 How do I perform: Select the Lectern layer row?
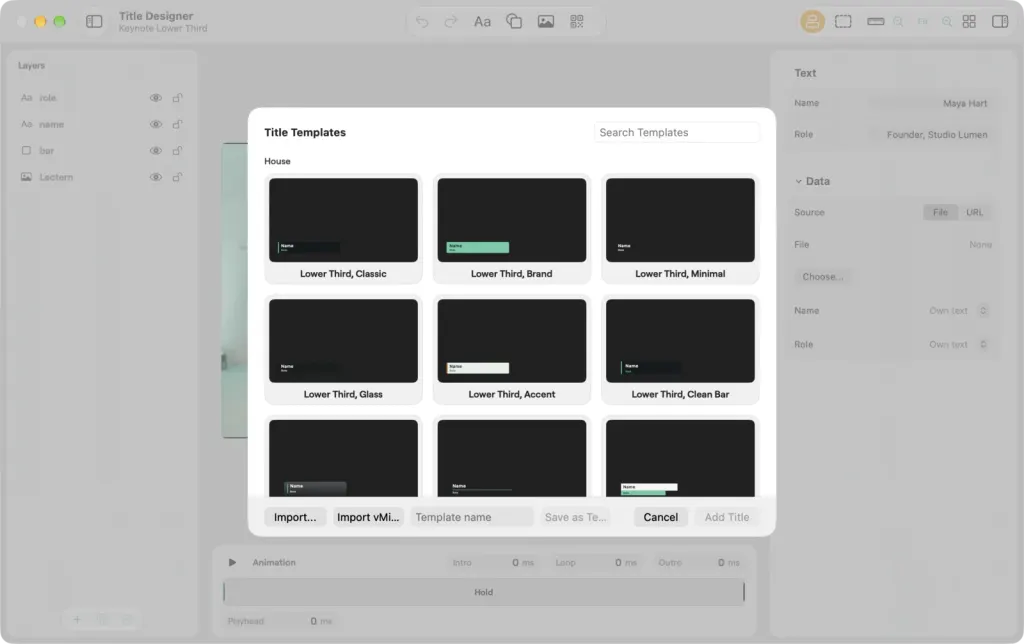(x=101, y=177)
